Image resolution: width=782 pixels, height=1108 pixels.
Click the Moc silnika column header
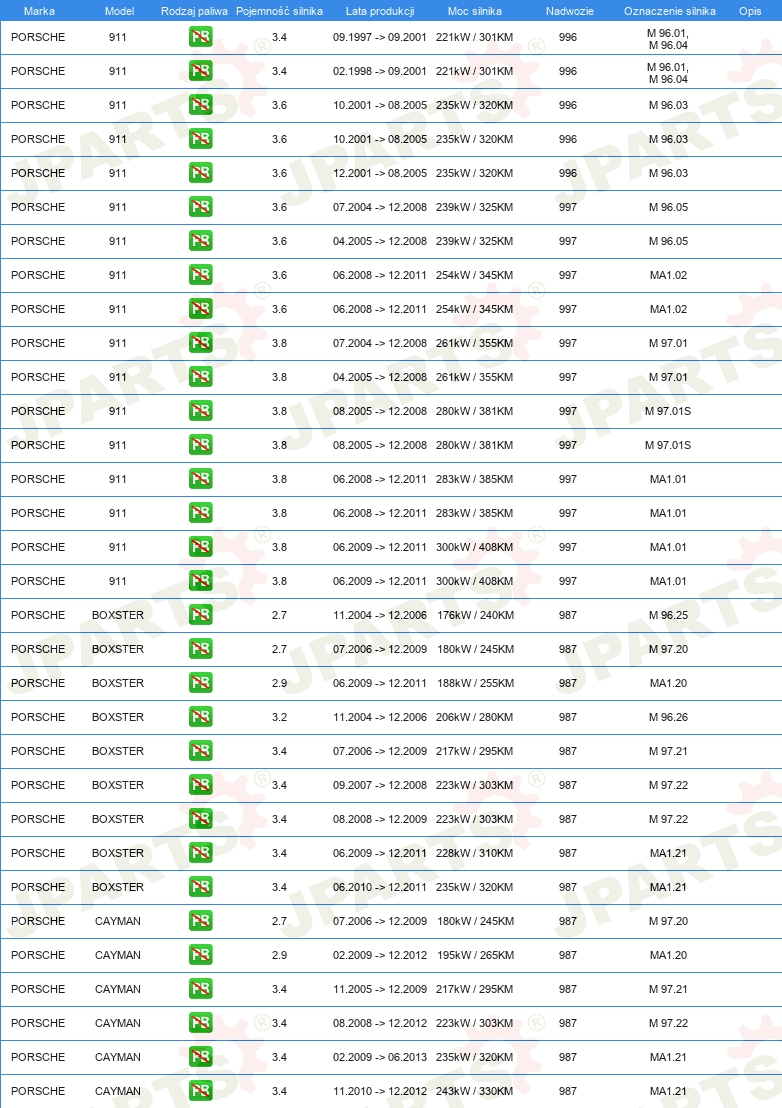tap(475, 11)
